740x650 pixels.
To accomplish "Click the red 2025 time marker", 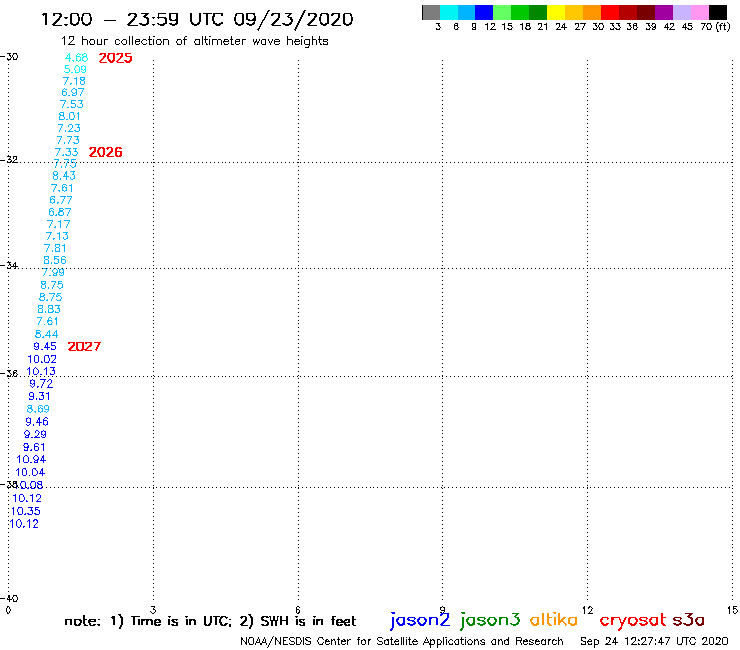I will click(115, 58).
